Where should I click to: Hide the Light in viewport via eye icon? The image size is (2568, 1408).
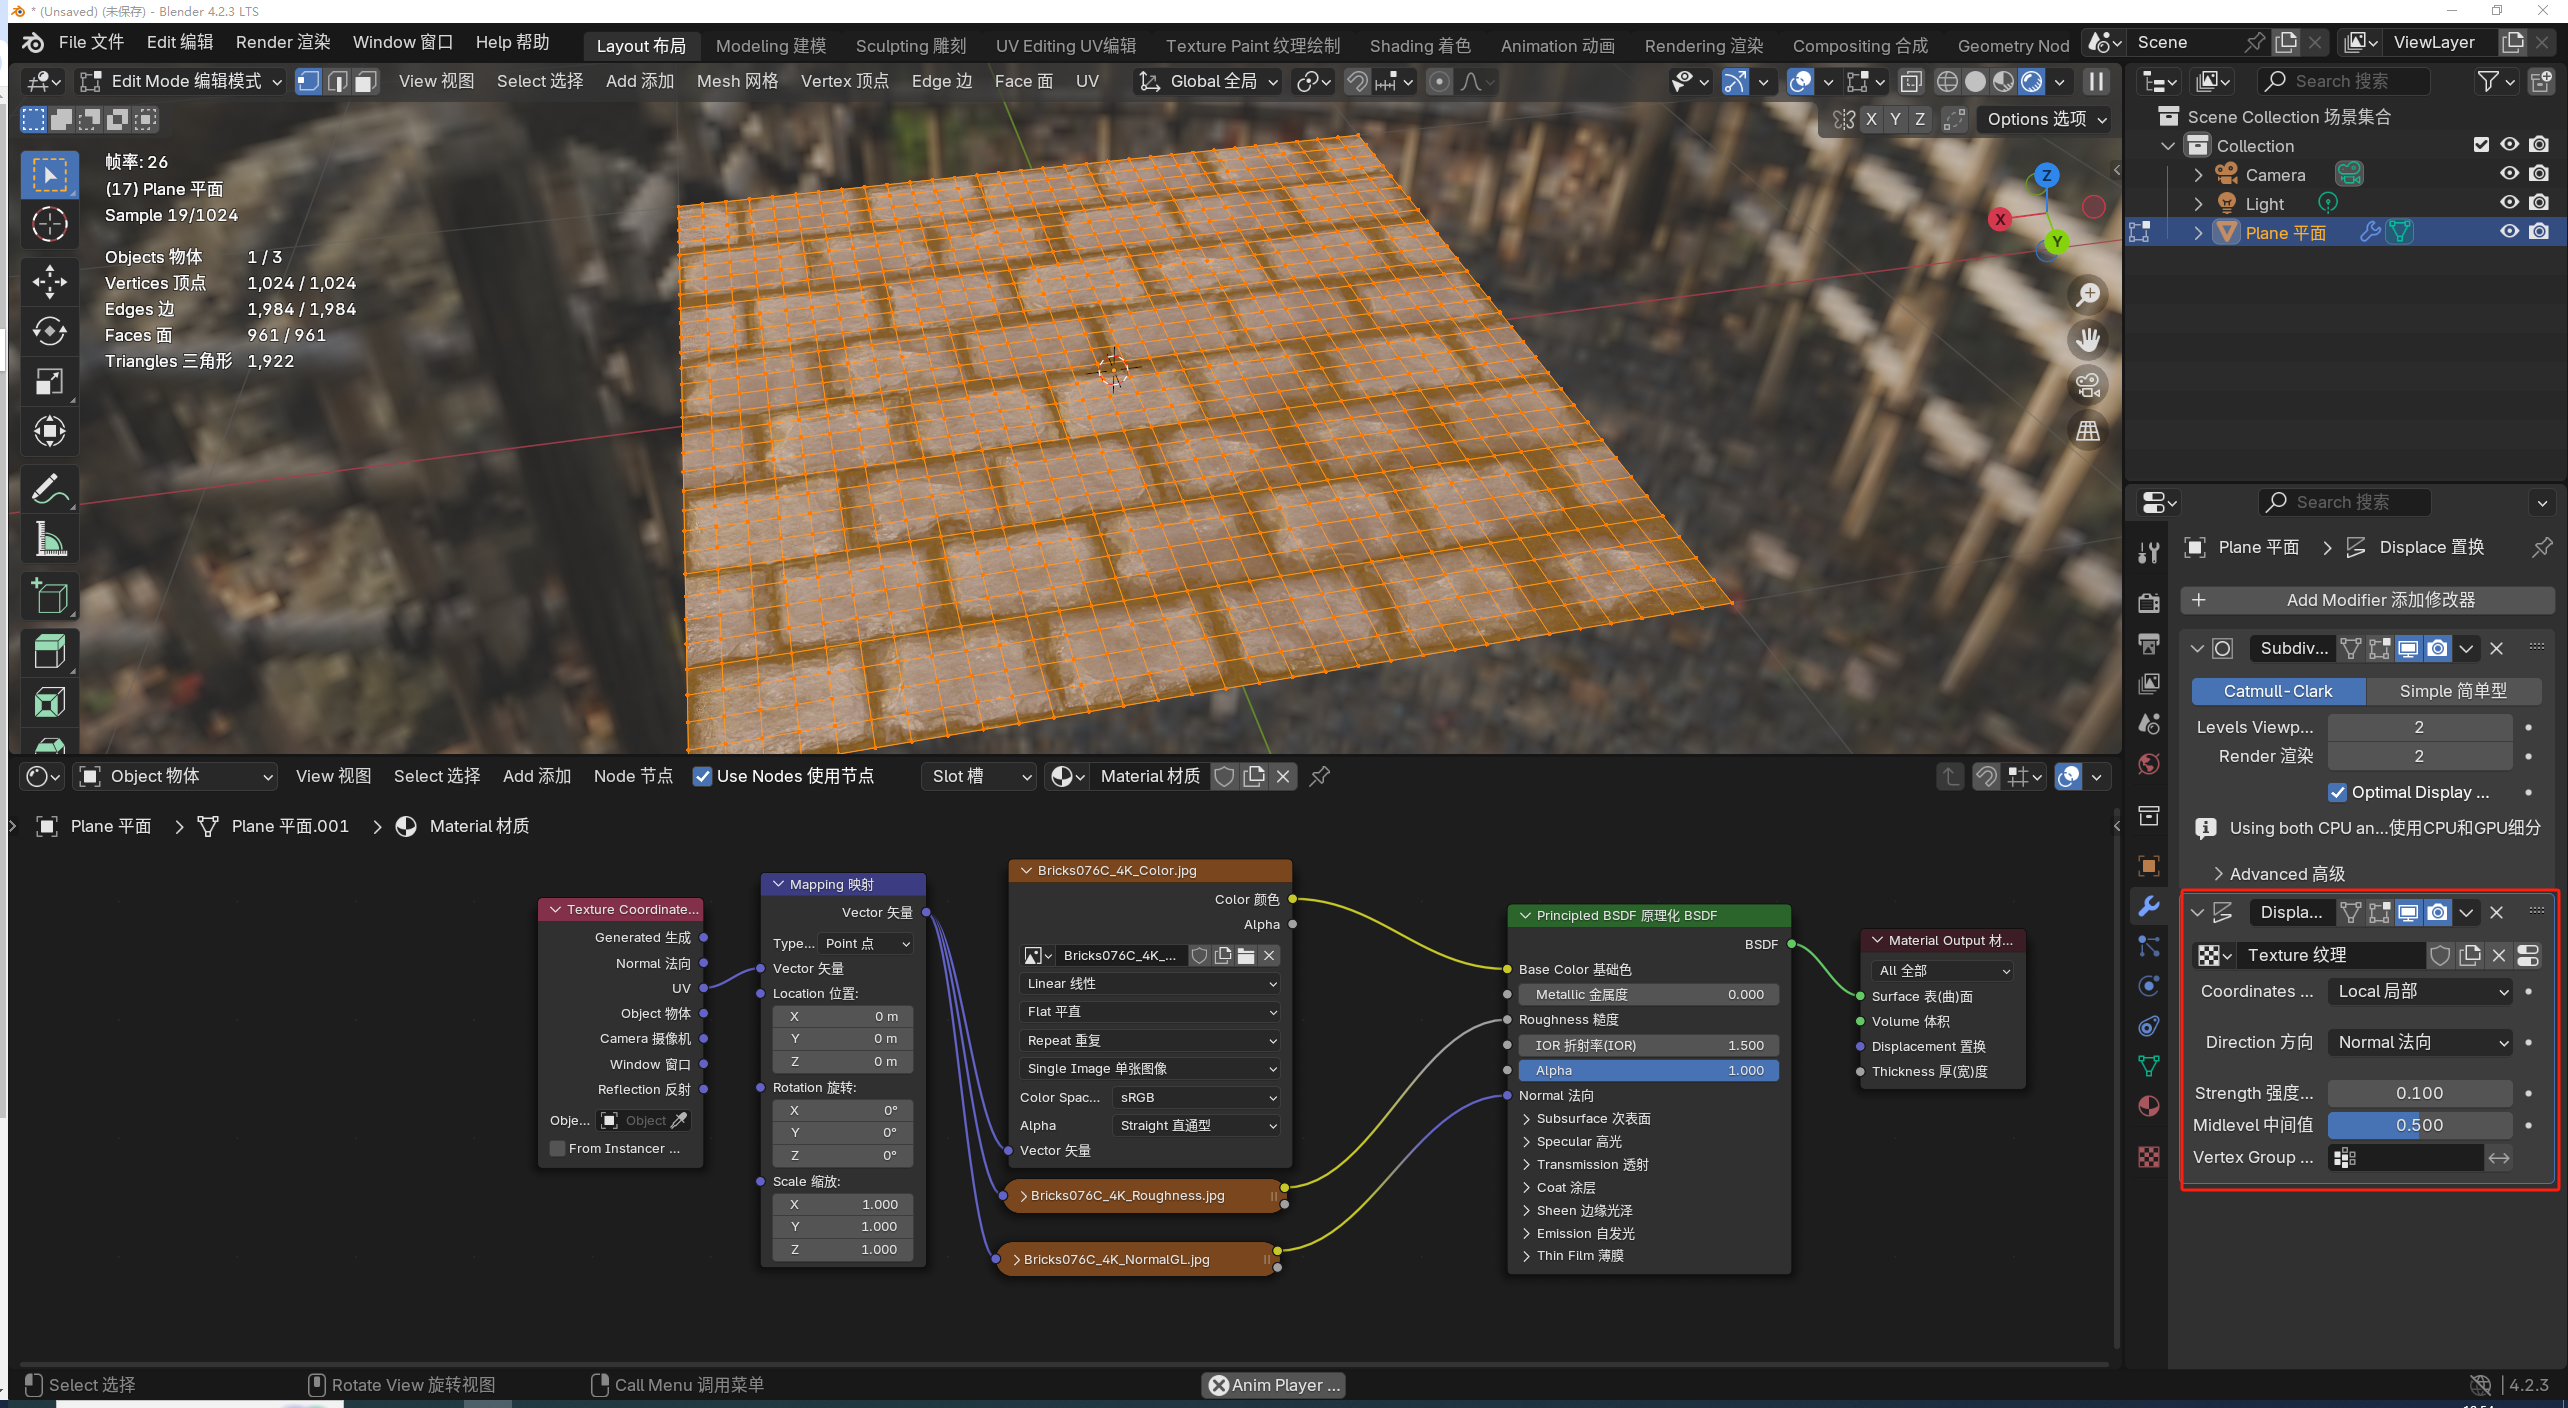point(2509,203)
